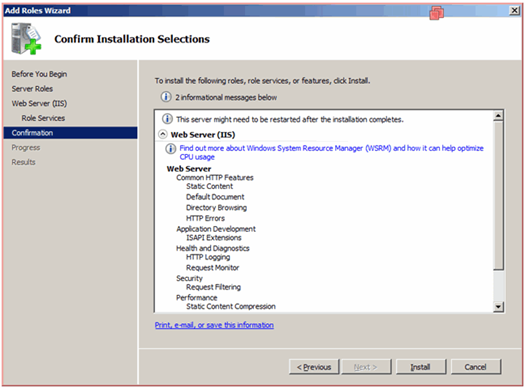Click info icon beside '2 informational messages below'
Image resolution: width=525 pixels, height=389 pixels.
click(165, 97)
